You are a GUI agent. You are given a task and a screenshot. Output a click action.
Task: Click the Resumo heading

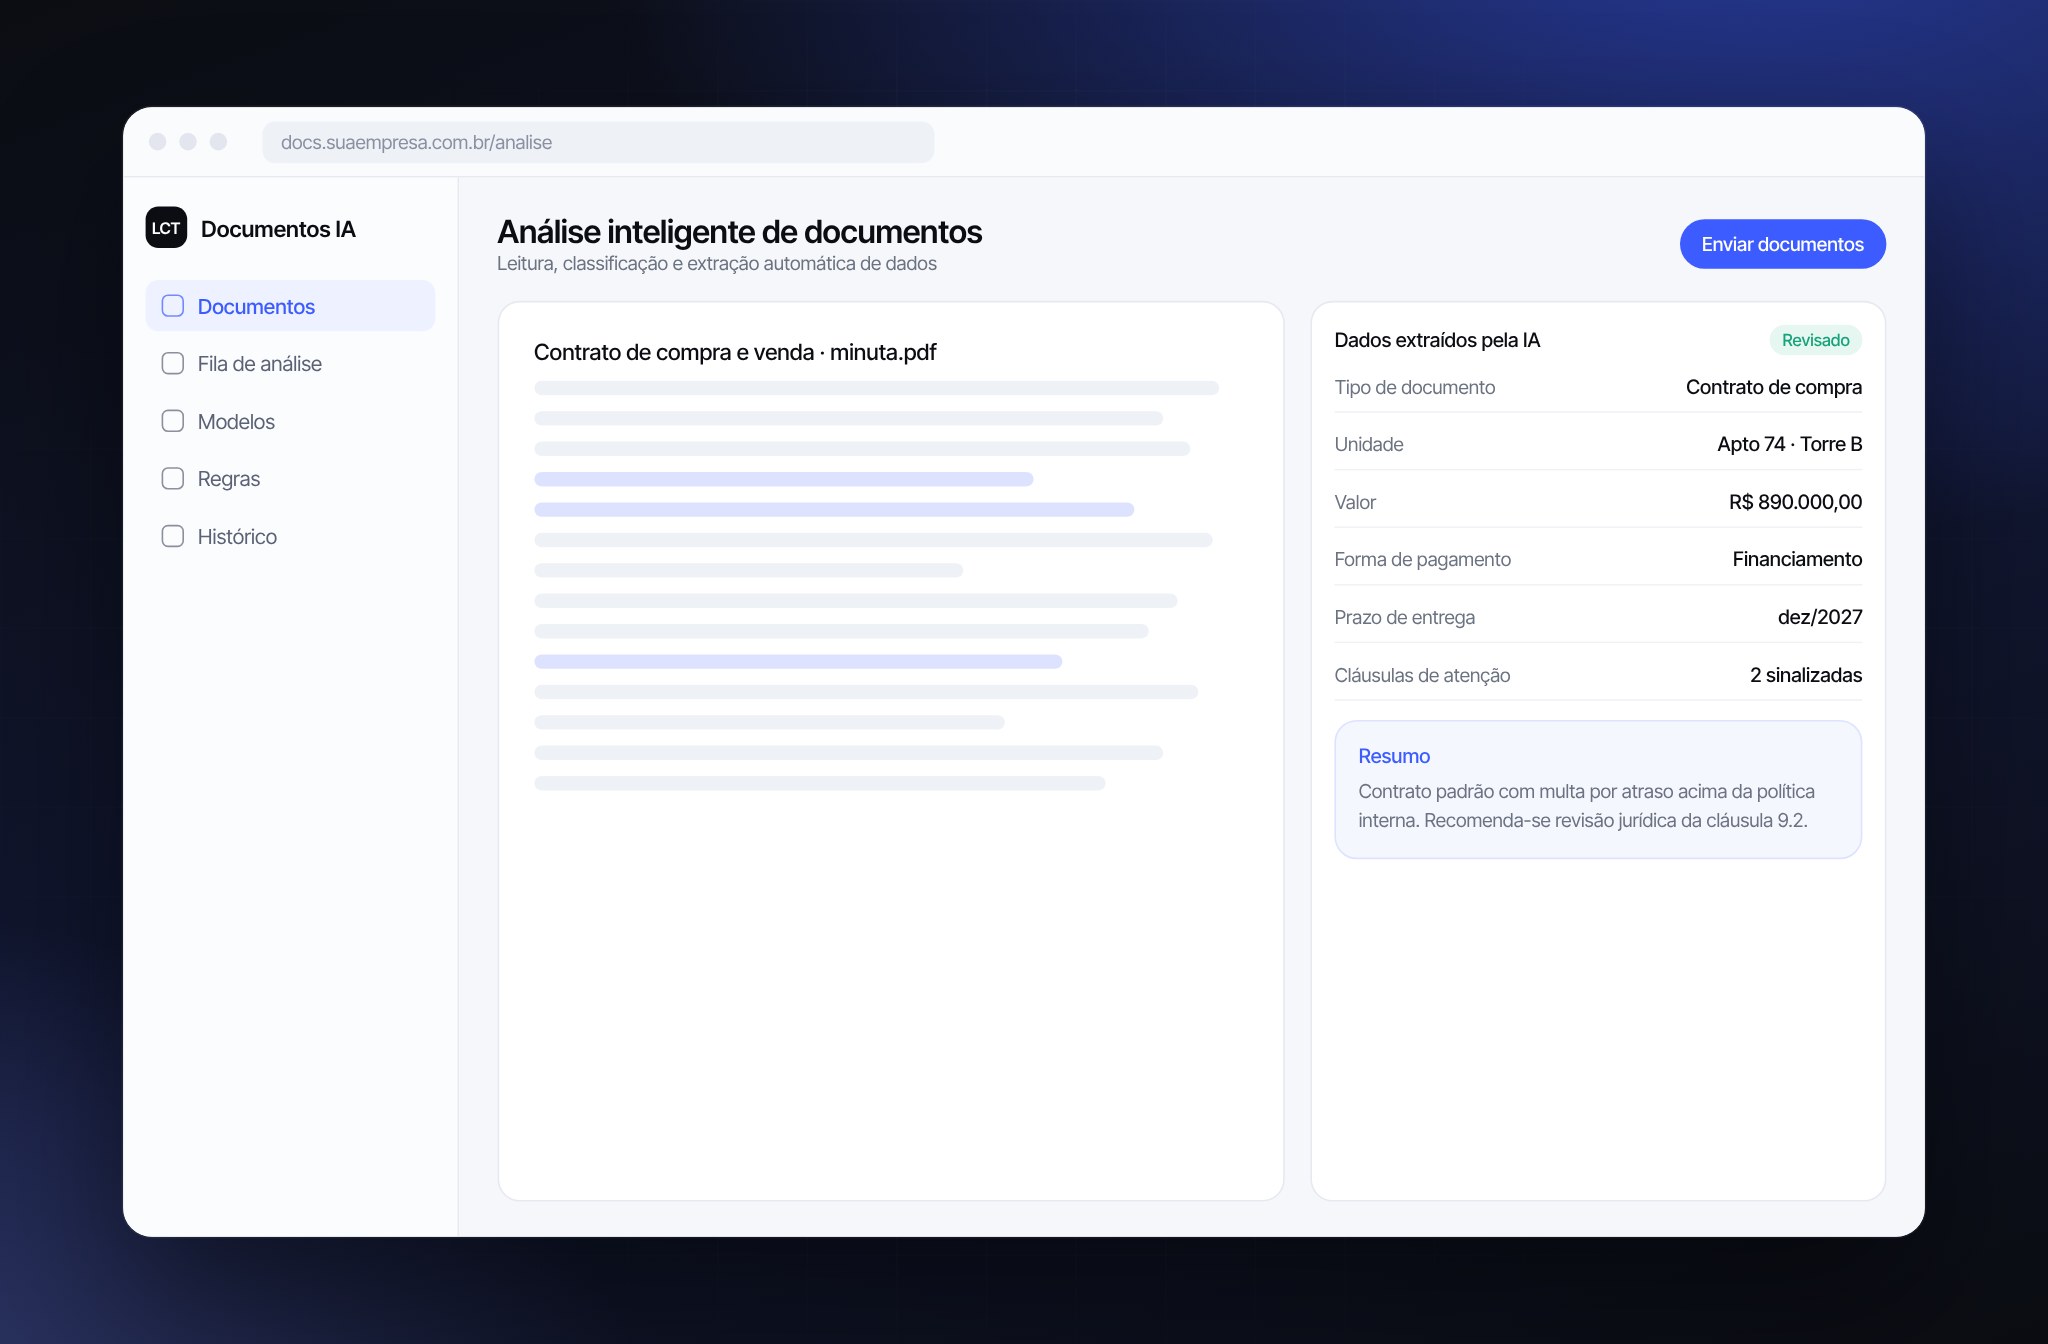1393,756
